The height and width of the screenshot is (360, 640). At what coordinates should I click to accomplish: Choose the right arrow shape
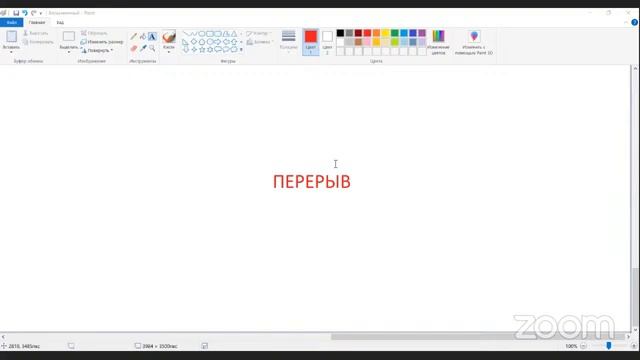[218, 42]
